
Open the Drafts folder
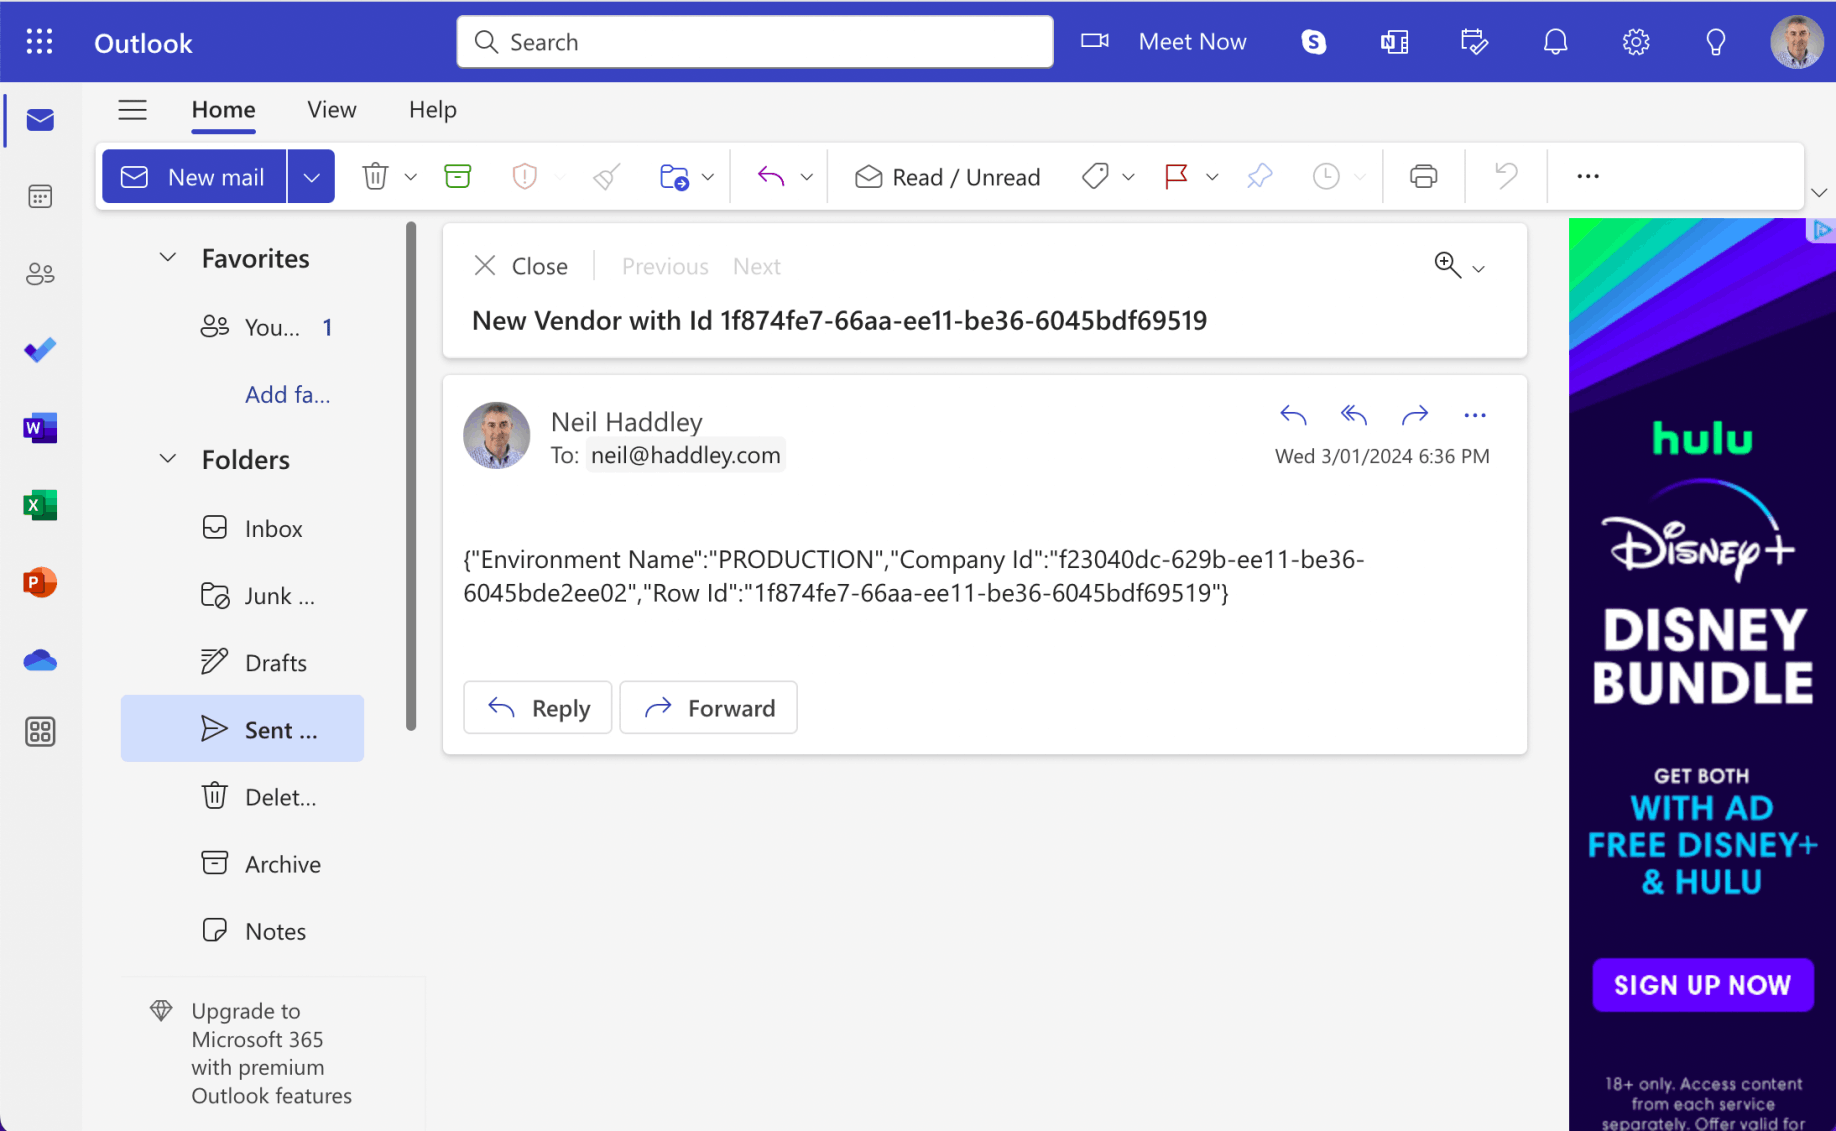242,662
